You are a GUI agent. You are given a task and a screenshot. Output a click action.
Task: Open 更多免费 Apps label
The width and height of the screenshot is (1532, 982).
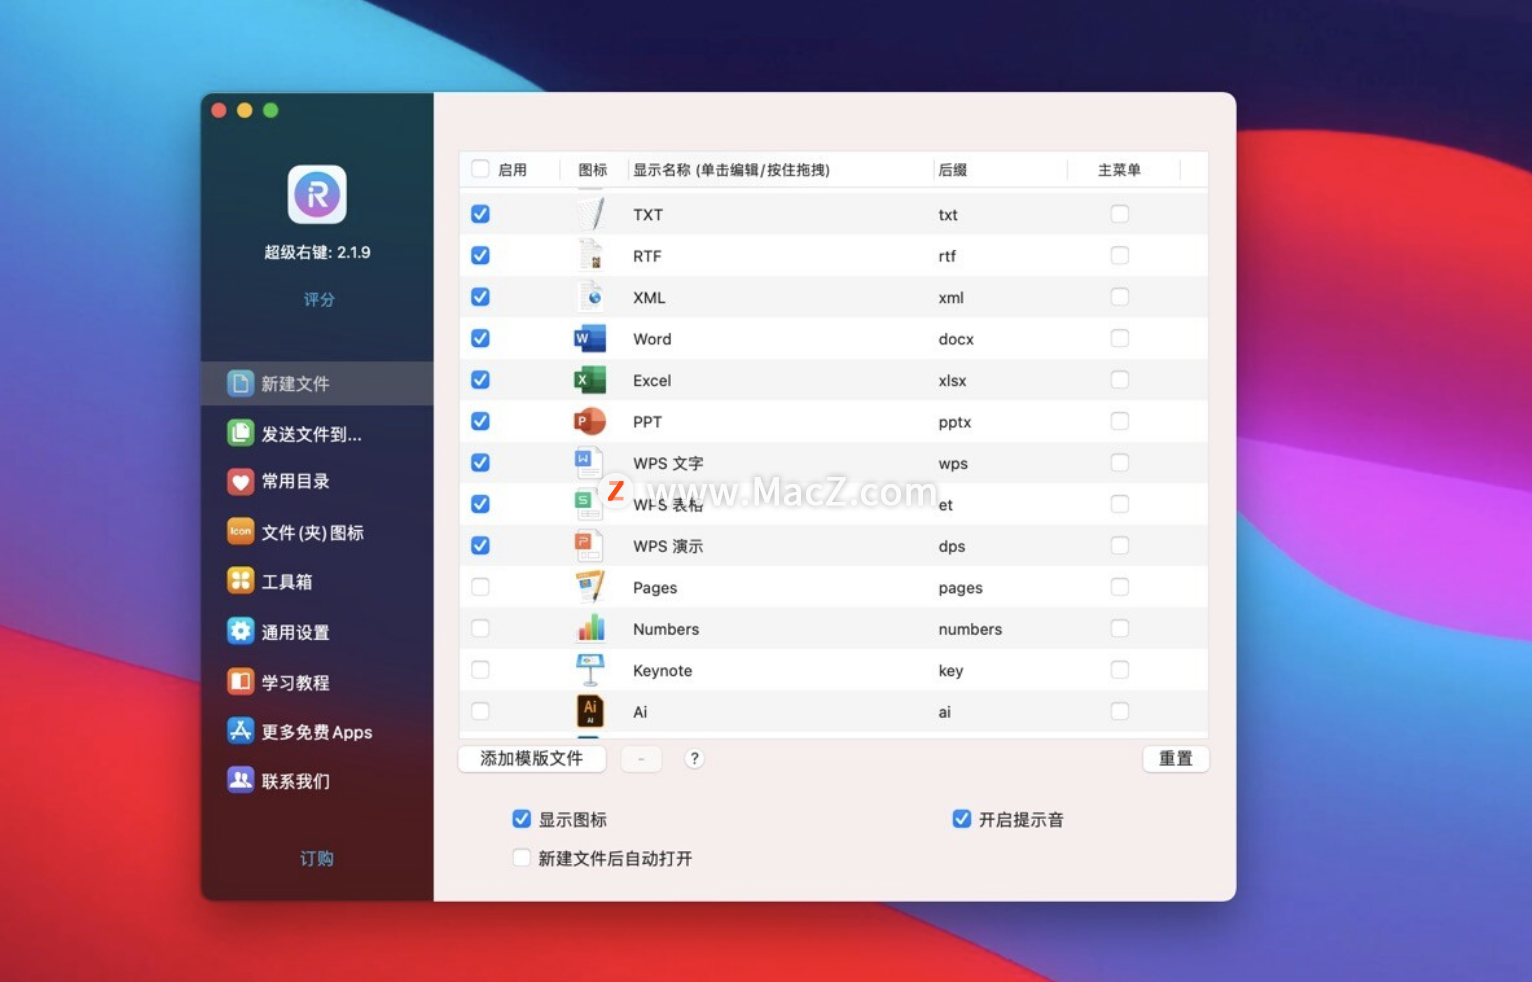click(x=317, y=732)
